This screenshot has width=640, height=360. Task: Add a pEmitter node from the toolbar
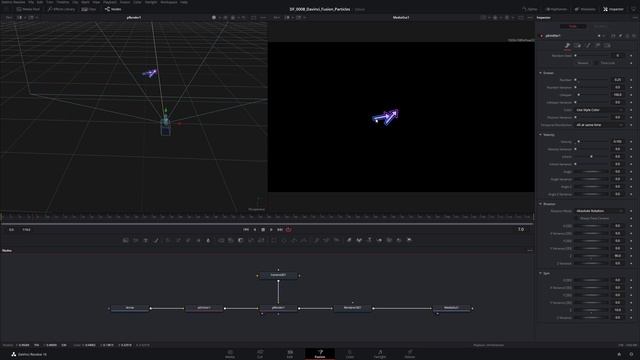[316, 240]
